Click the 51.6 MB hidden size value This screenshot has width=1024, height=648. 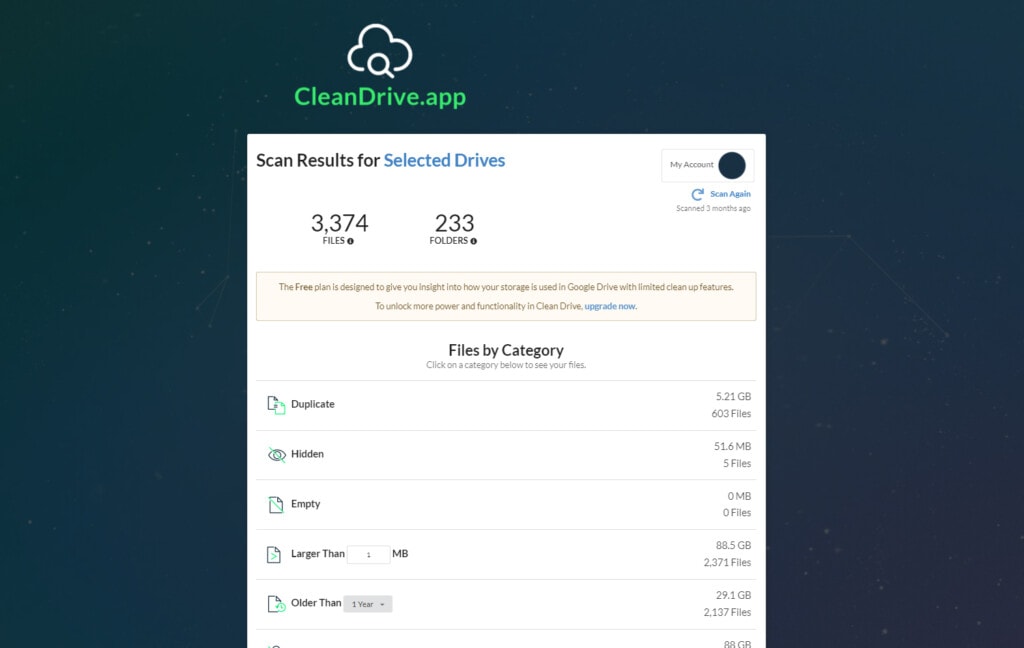pyautogui.click(x=733, y=446)
